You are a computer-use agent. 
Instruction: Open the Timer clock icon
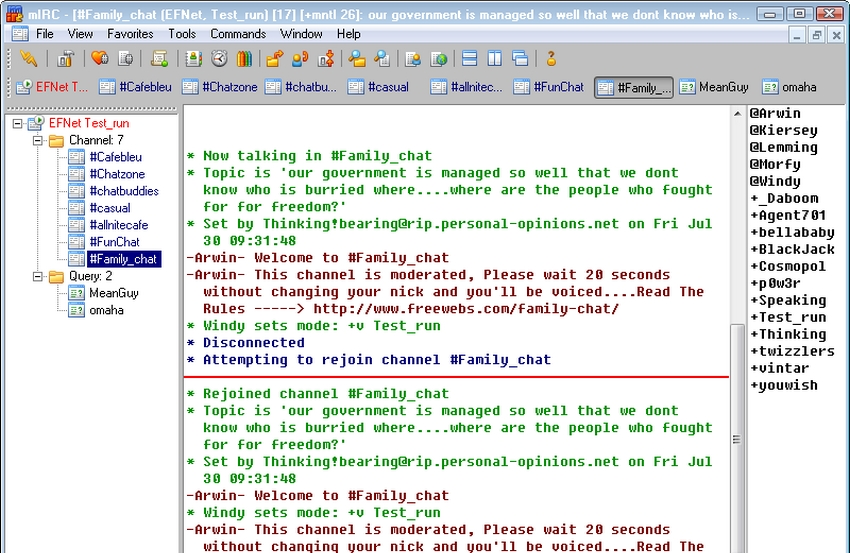[x=219, y=59]
